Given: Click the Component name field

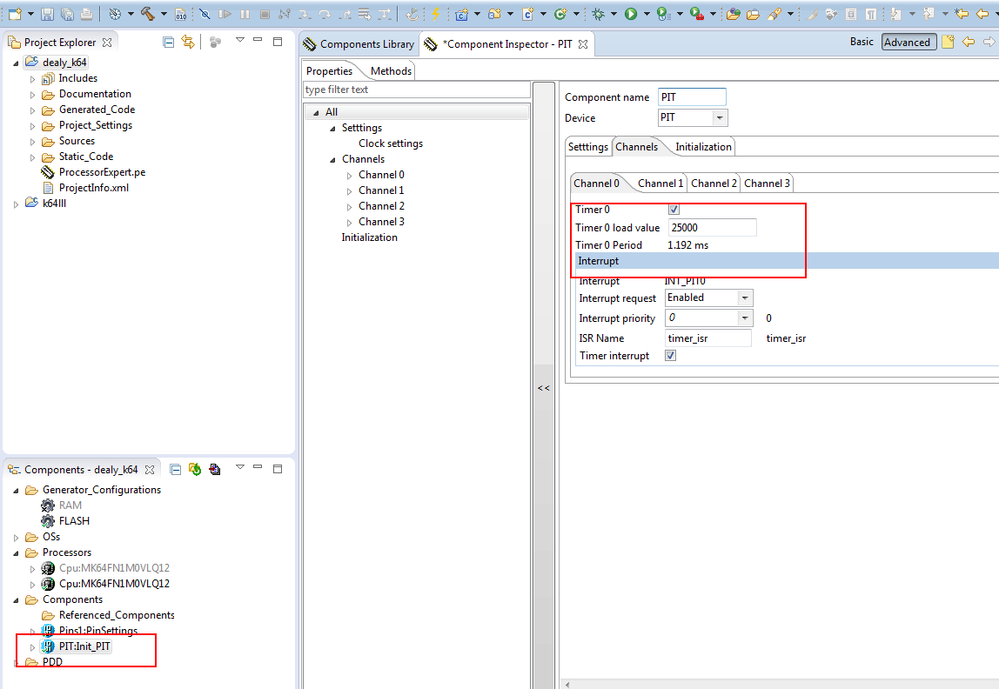Looking at the screenshot, I should click(692, 98).
